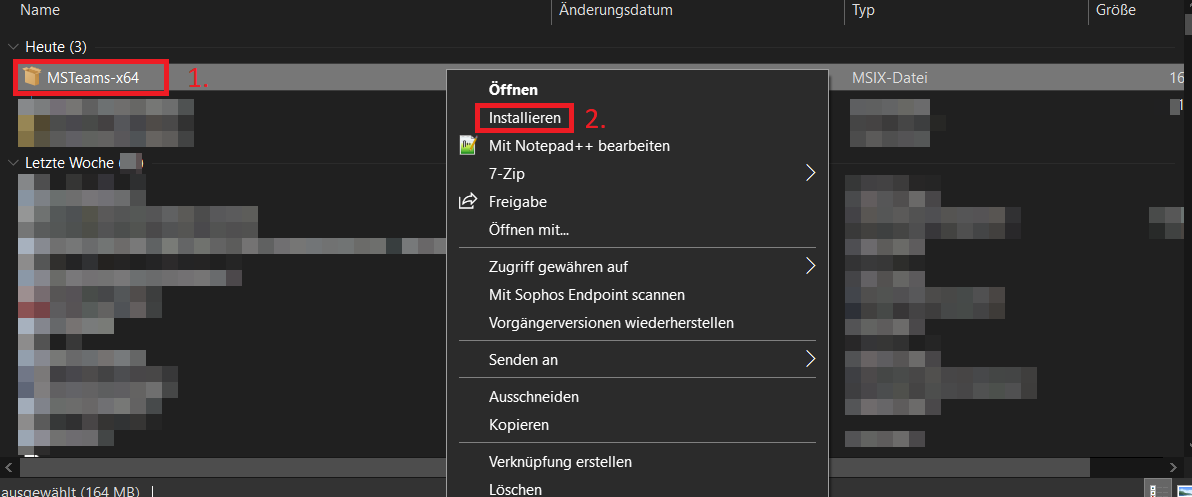Choose Installieren from the context menu
This screenshot has width=1192, height=497.
pyautogui.click(x=525, y=118)
